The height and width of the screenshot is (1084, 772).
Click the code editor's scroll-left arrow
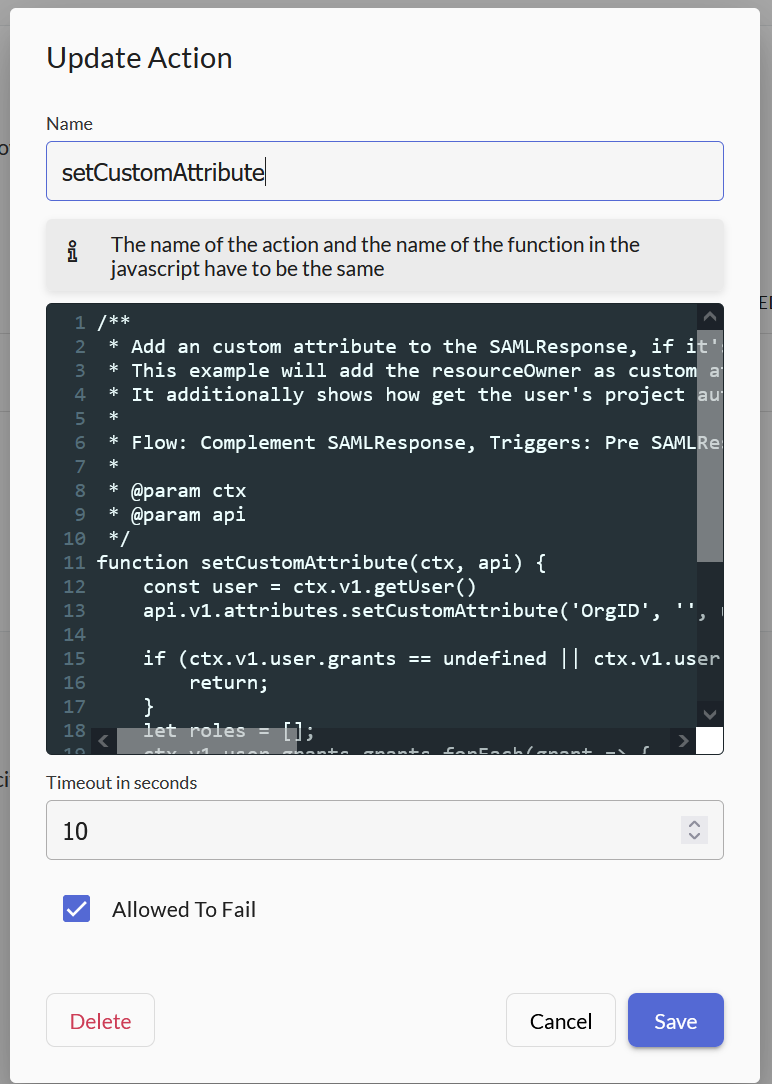(x=103, y=741)
